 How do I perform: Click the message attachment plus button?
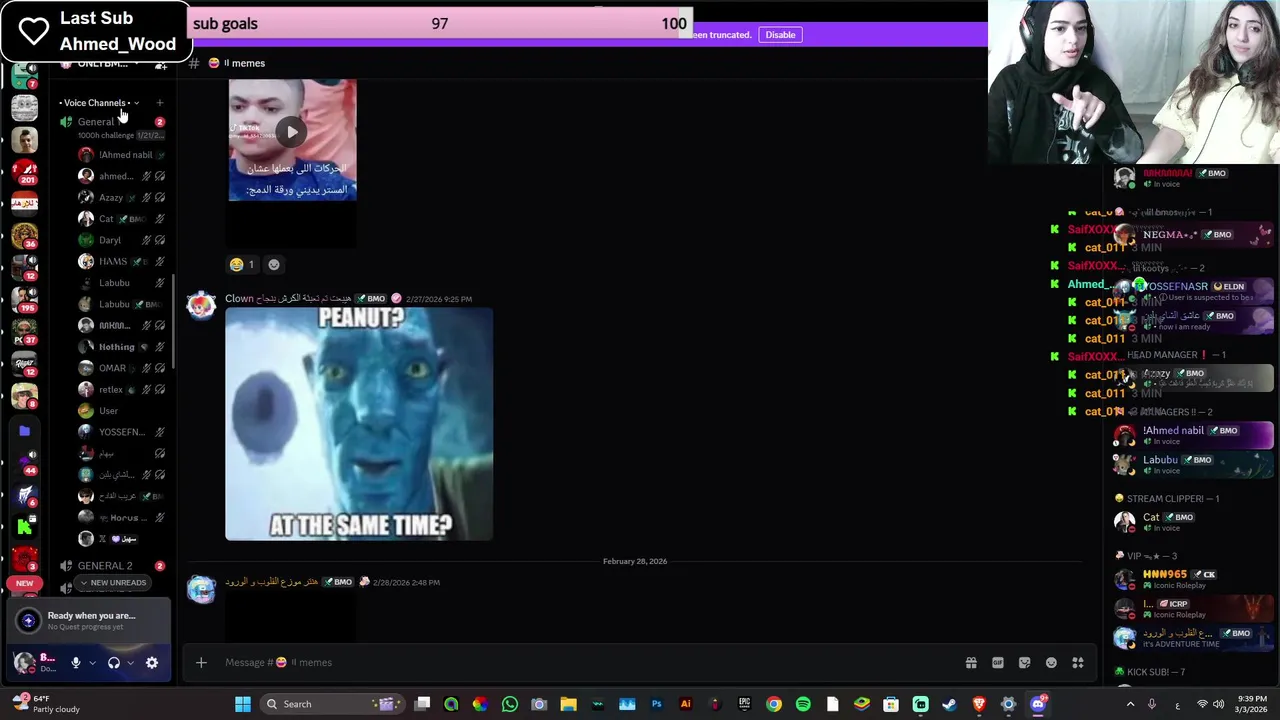[201, 662]
